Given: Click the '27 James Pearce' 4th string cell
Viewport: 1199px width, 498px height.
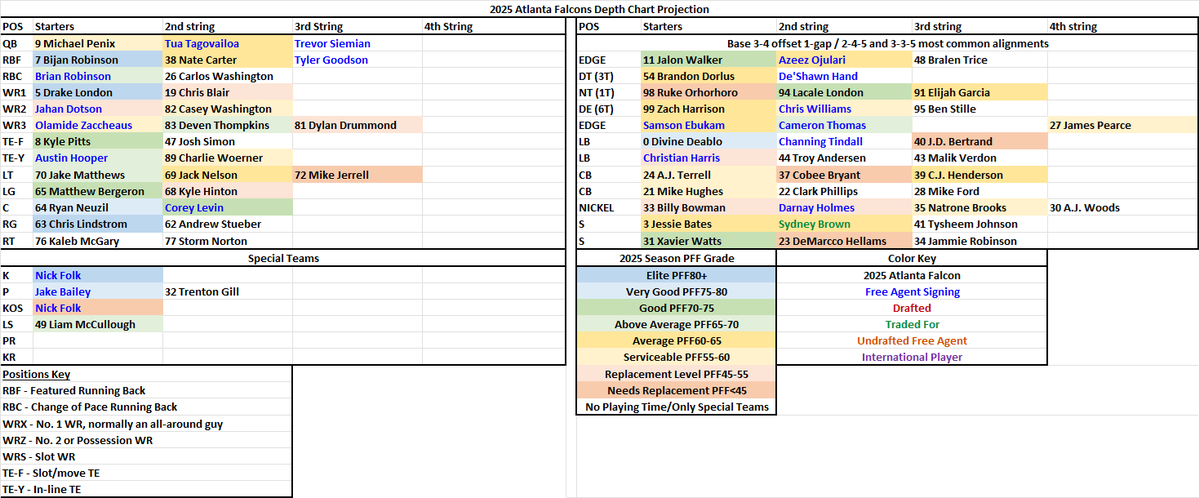Looking at the screenshot, I should tap(1123, 125).
